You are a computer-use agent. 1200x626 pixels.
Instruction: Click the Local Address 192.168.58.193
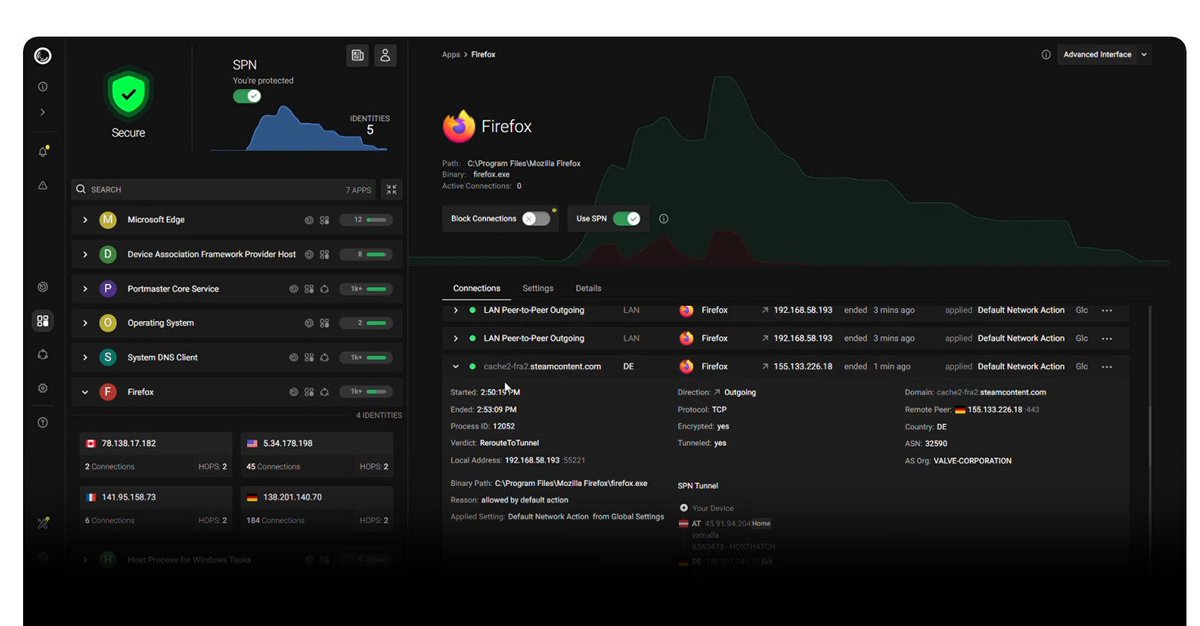(x=533, y=461)
